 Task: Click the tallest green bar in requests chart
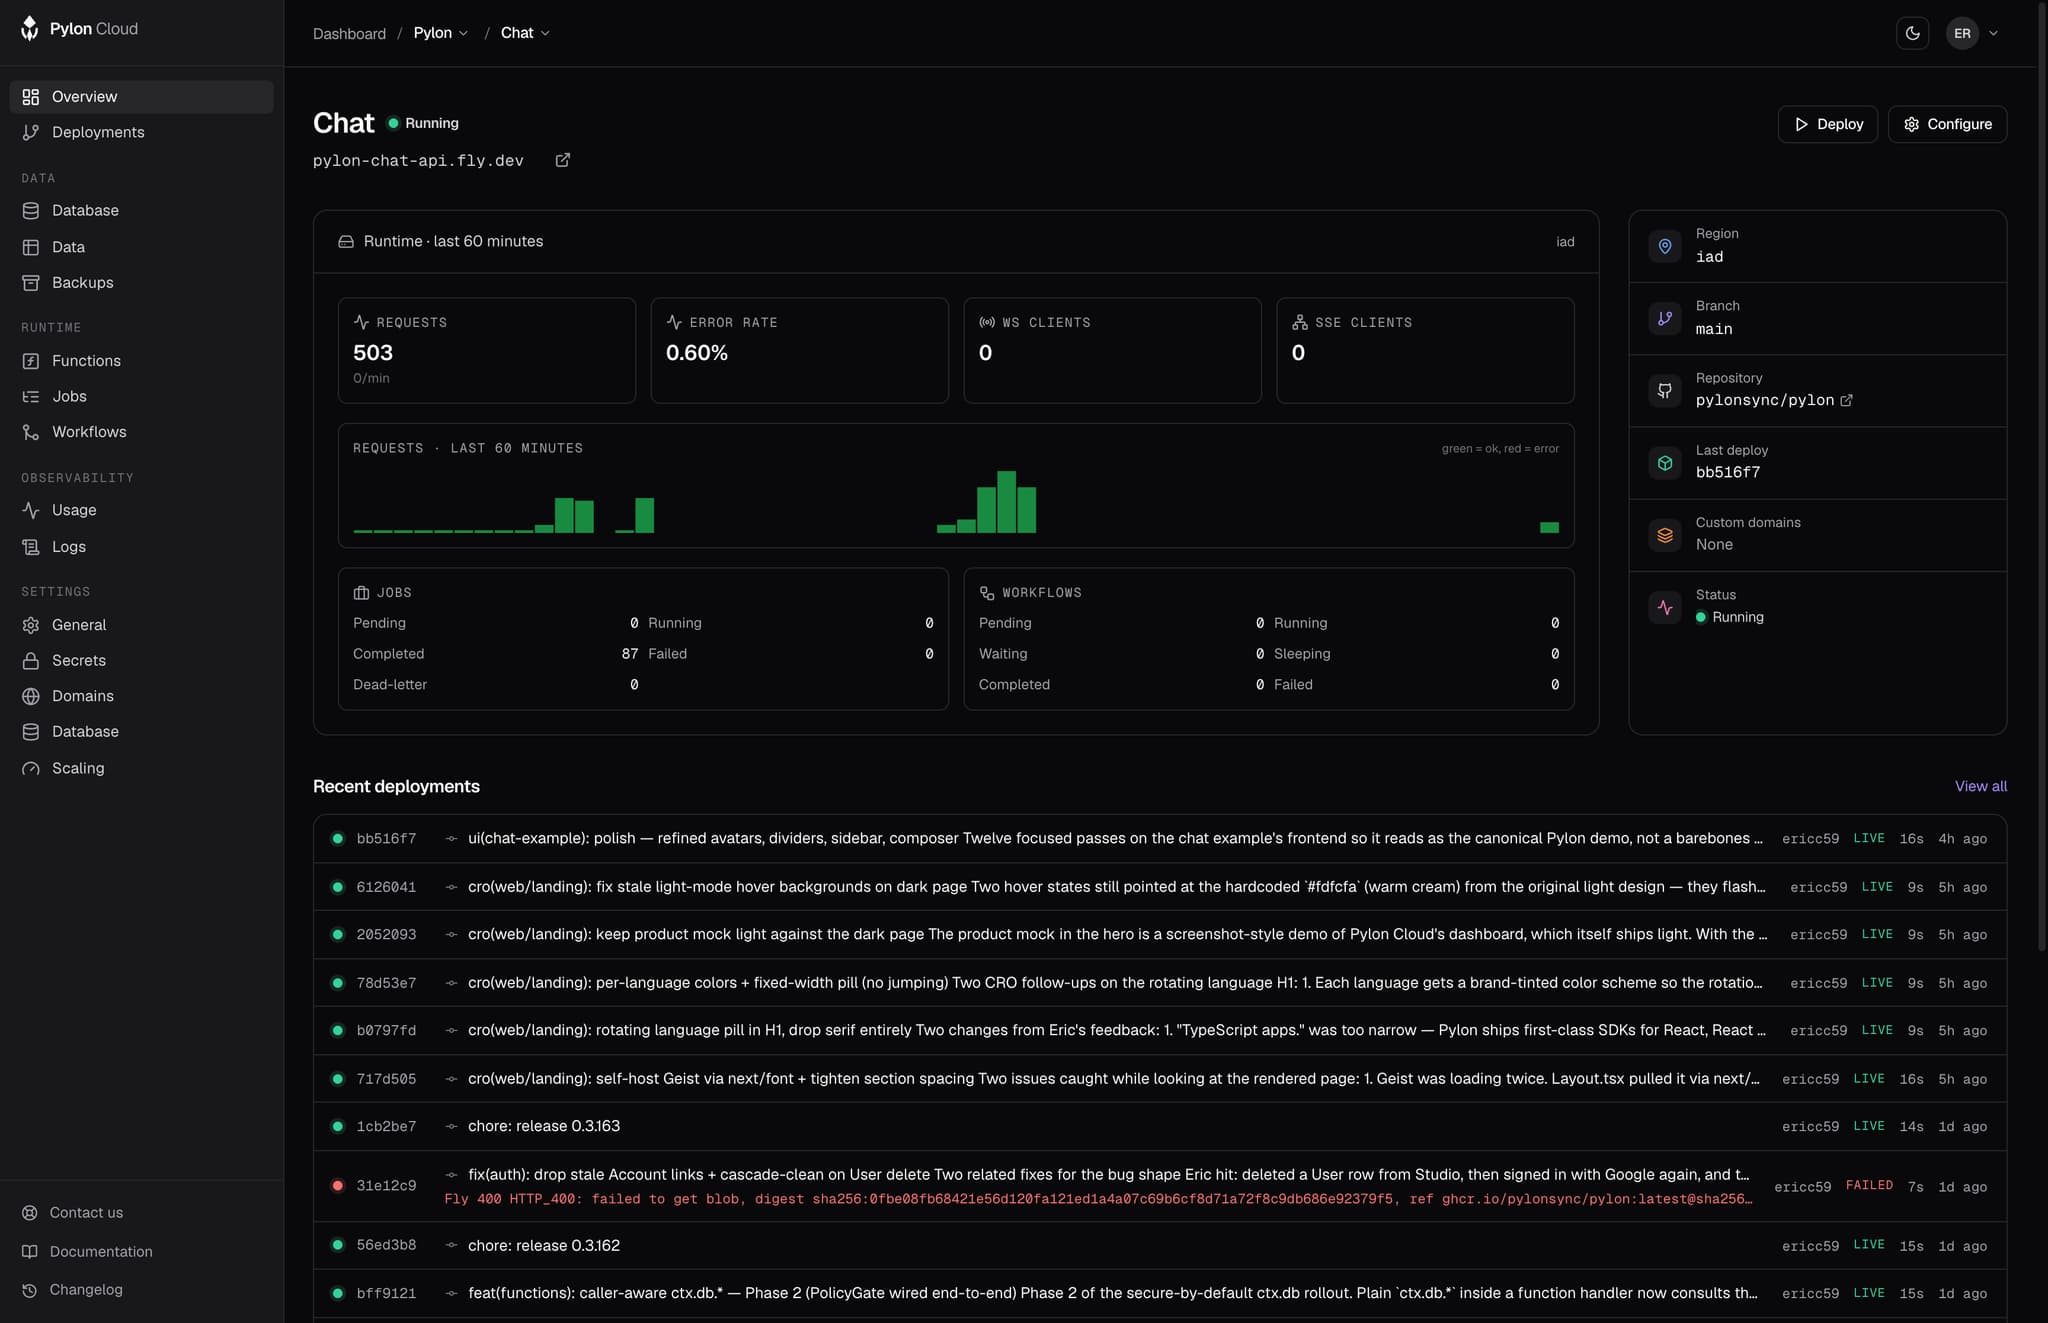(1006, 502)
